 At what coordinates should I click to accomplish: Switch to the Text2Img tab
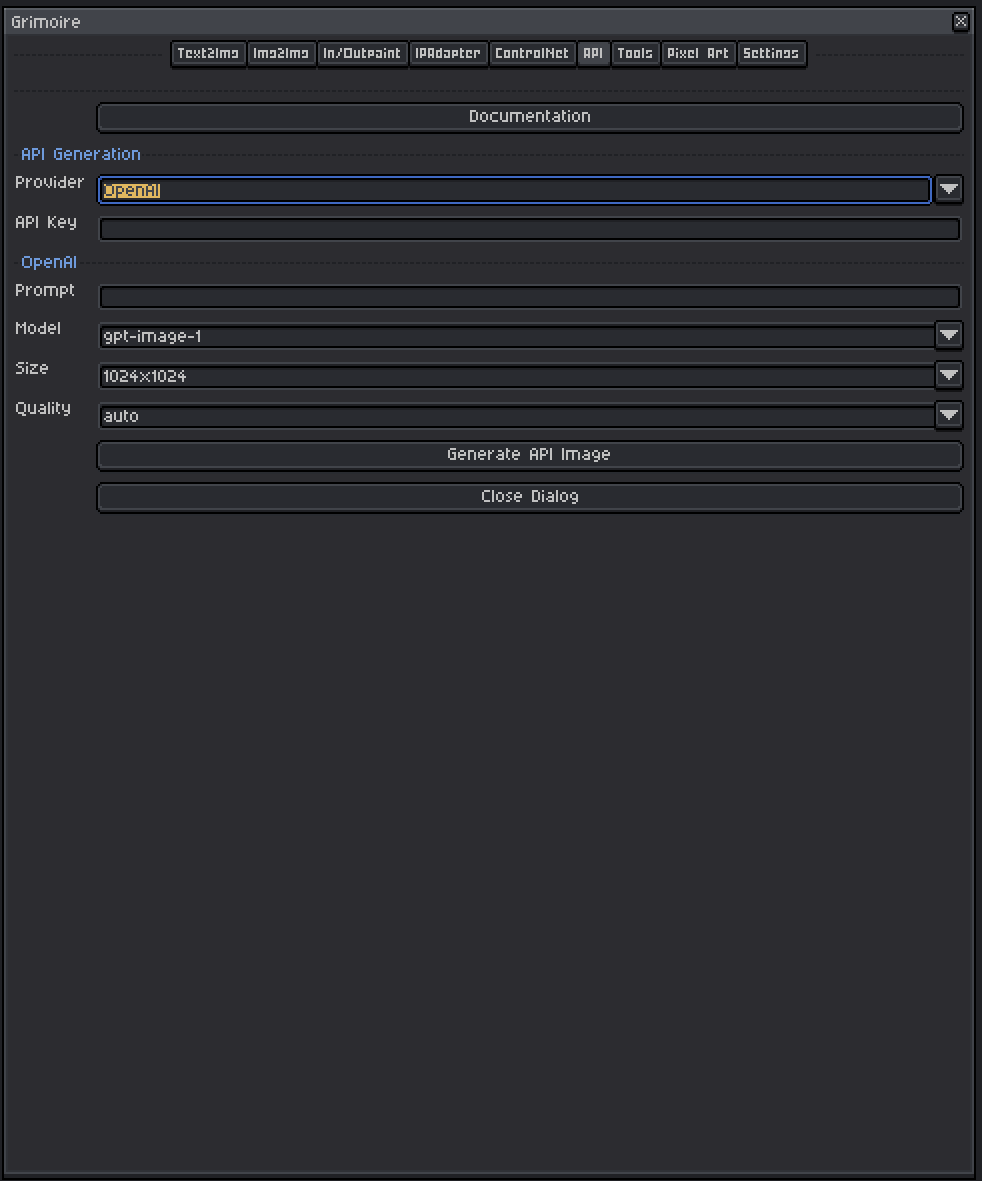tap(209, 53)
